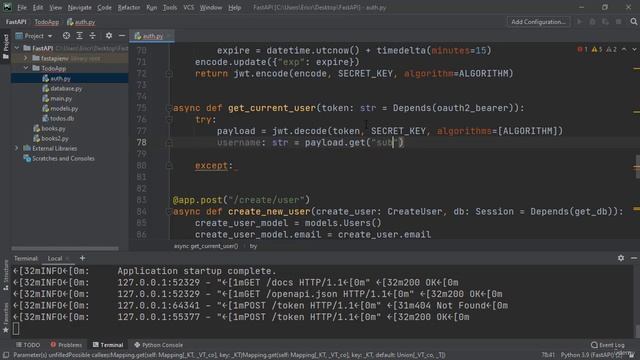Click the next highlighted error down arrow
The width and height of the screenshot is (640, 360).
(x=634, y=49)
